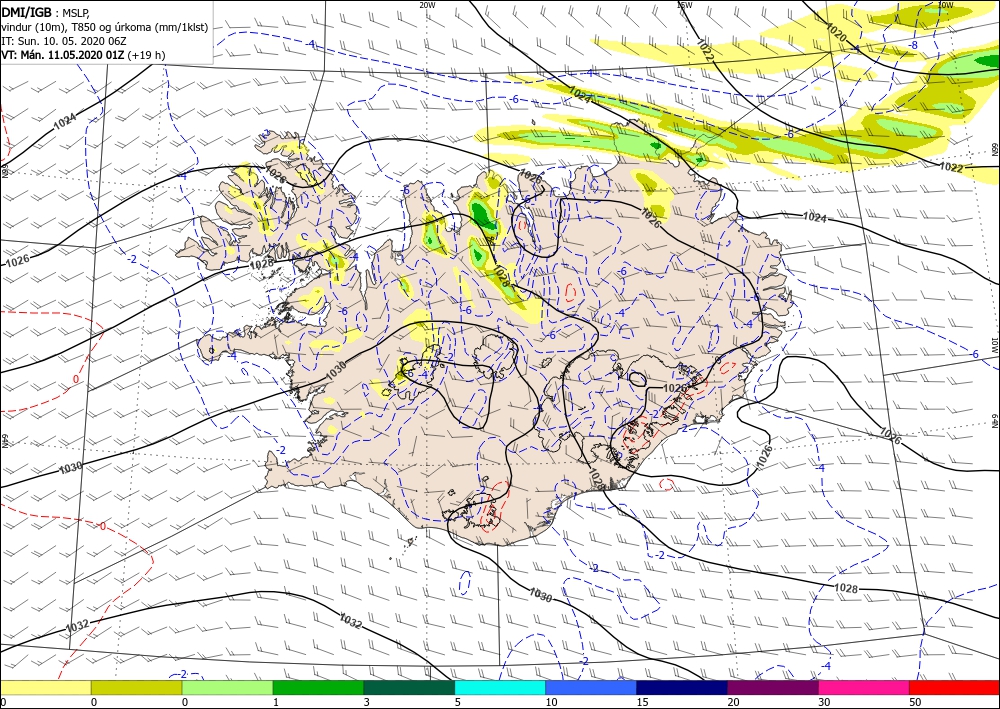Click the "VT: Mán. 11.05.2020 01Z (+19 h)" line

click(83, 55)
